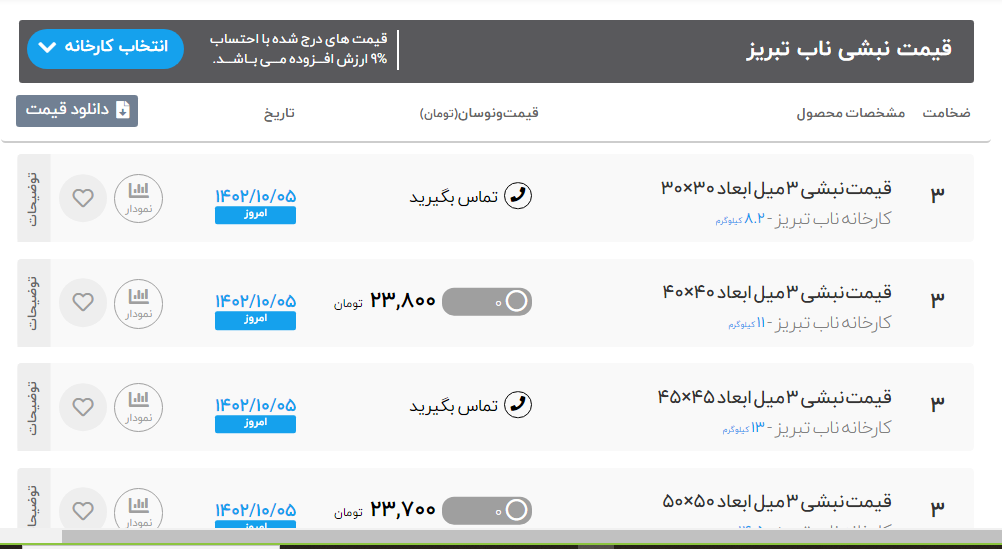This screenshot has width=1002, height=549.
Task: Favorite the 30×30 angle iron with heart icon
Action: (x=84, y=197)
